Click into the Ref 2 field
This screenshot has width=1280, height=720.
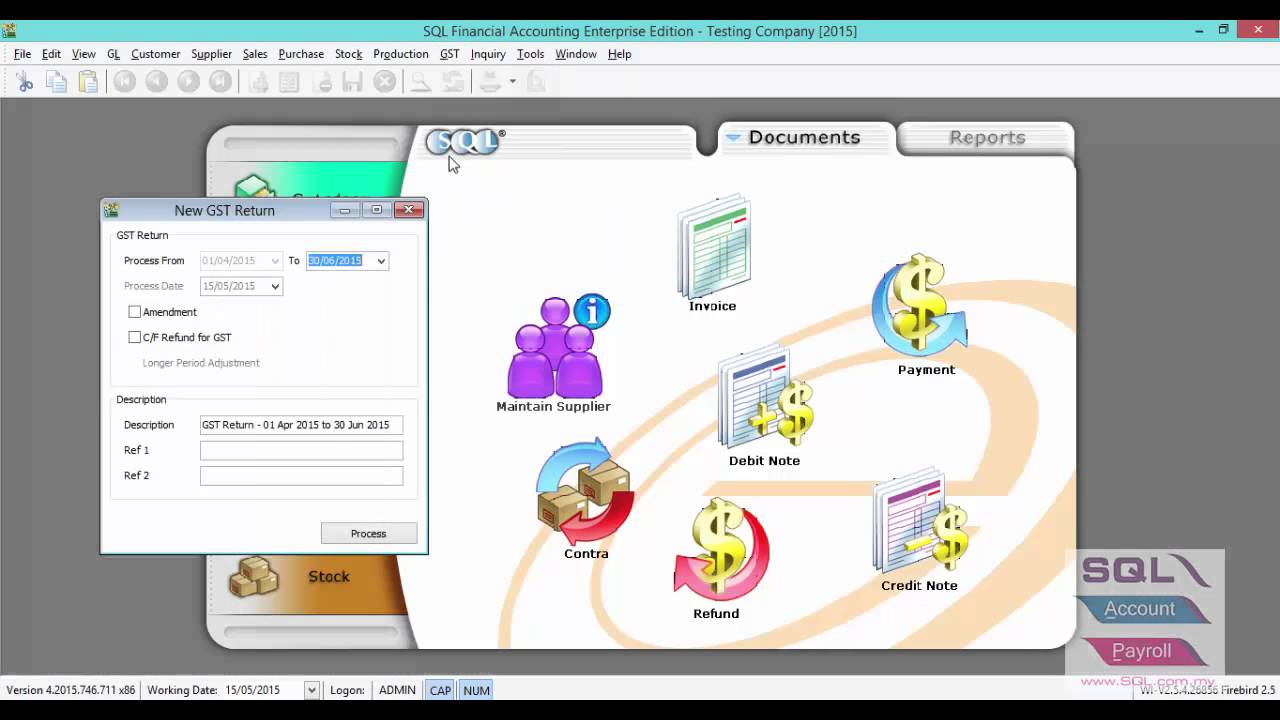click(x=301, y=476)
